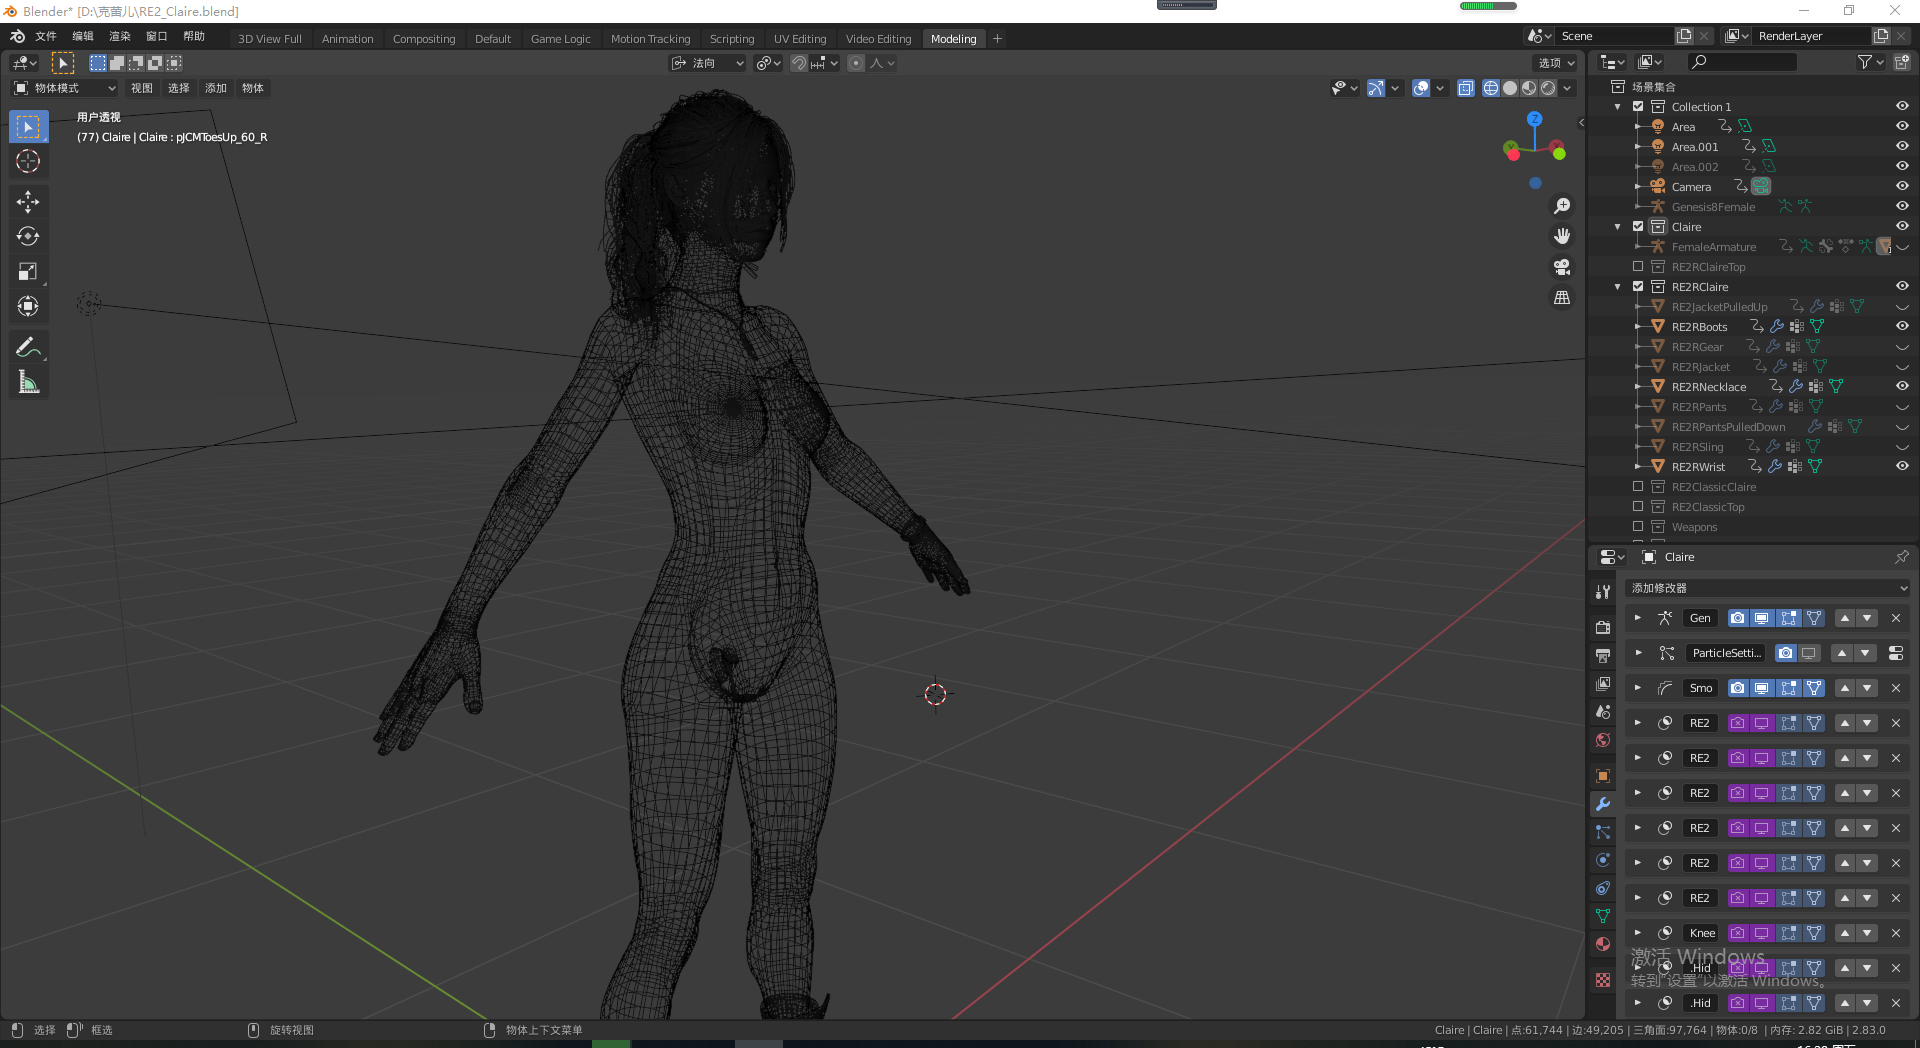Hide RE2RBoots with its eye icon
Viewport: 1920px width, 1048px height.
click(1902, 327)
